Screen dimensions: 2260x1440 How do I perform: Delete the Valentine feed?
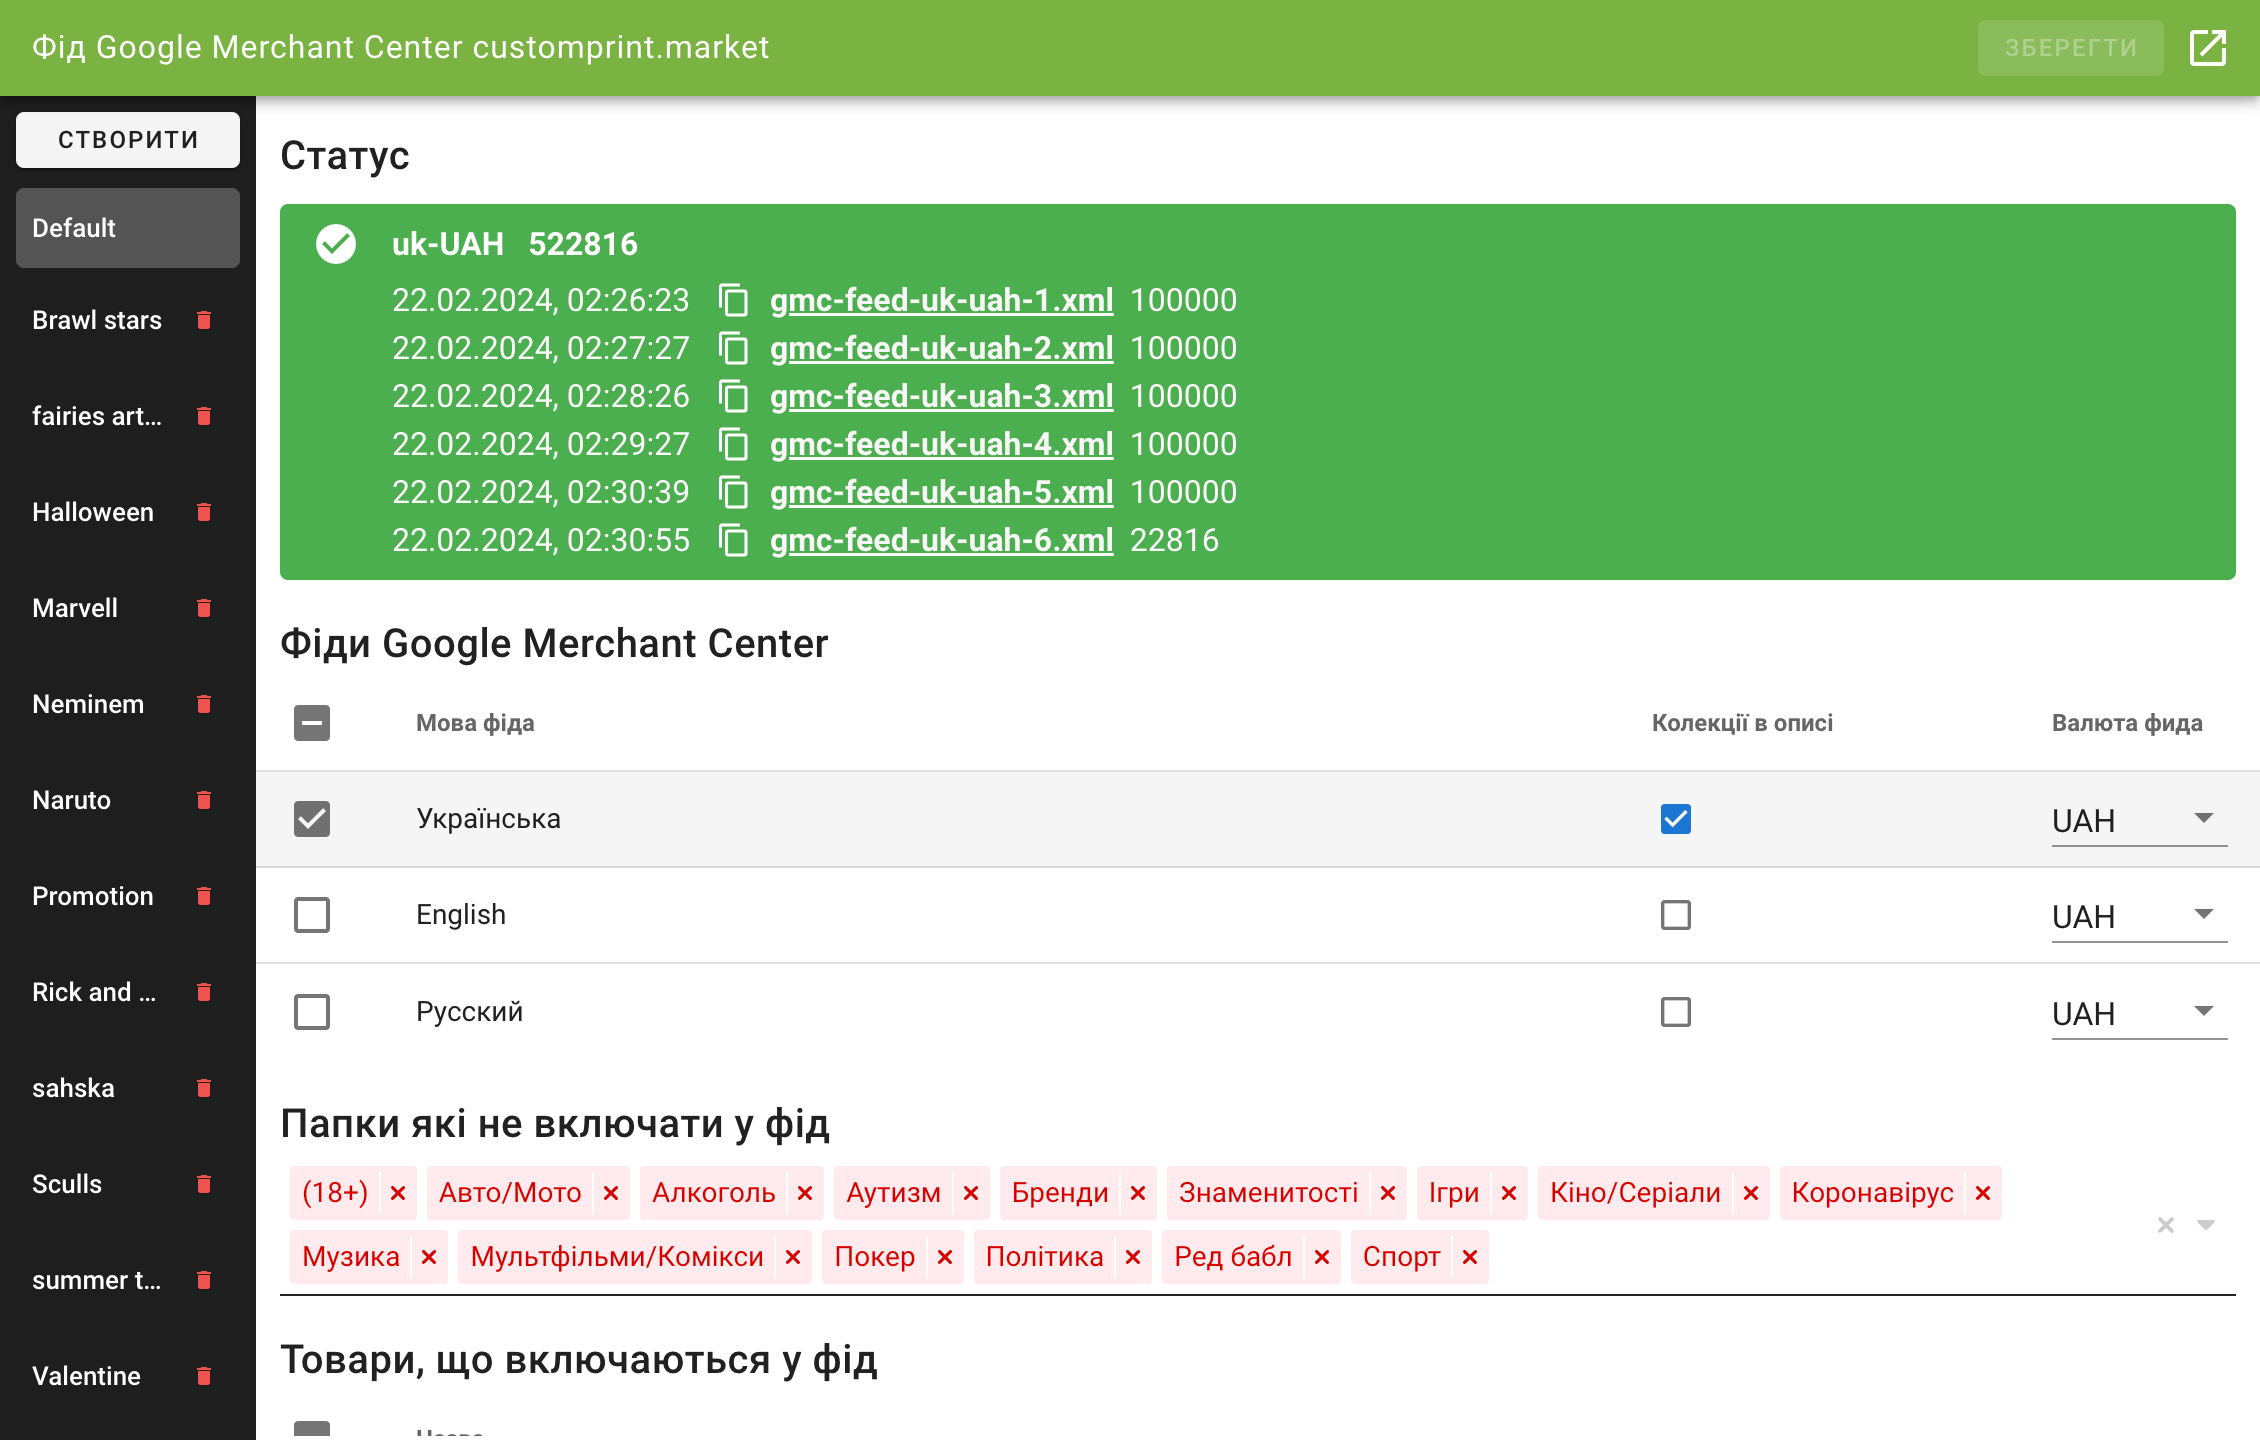pyautogui.click(x=204, y=1376)
